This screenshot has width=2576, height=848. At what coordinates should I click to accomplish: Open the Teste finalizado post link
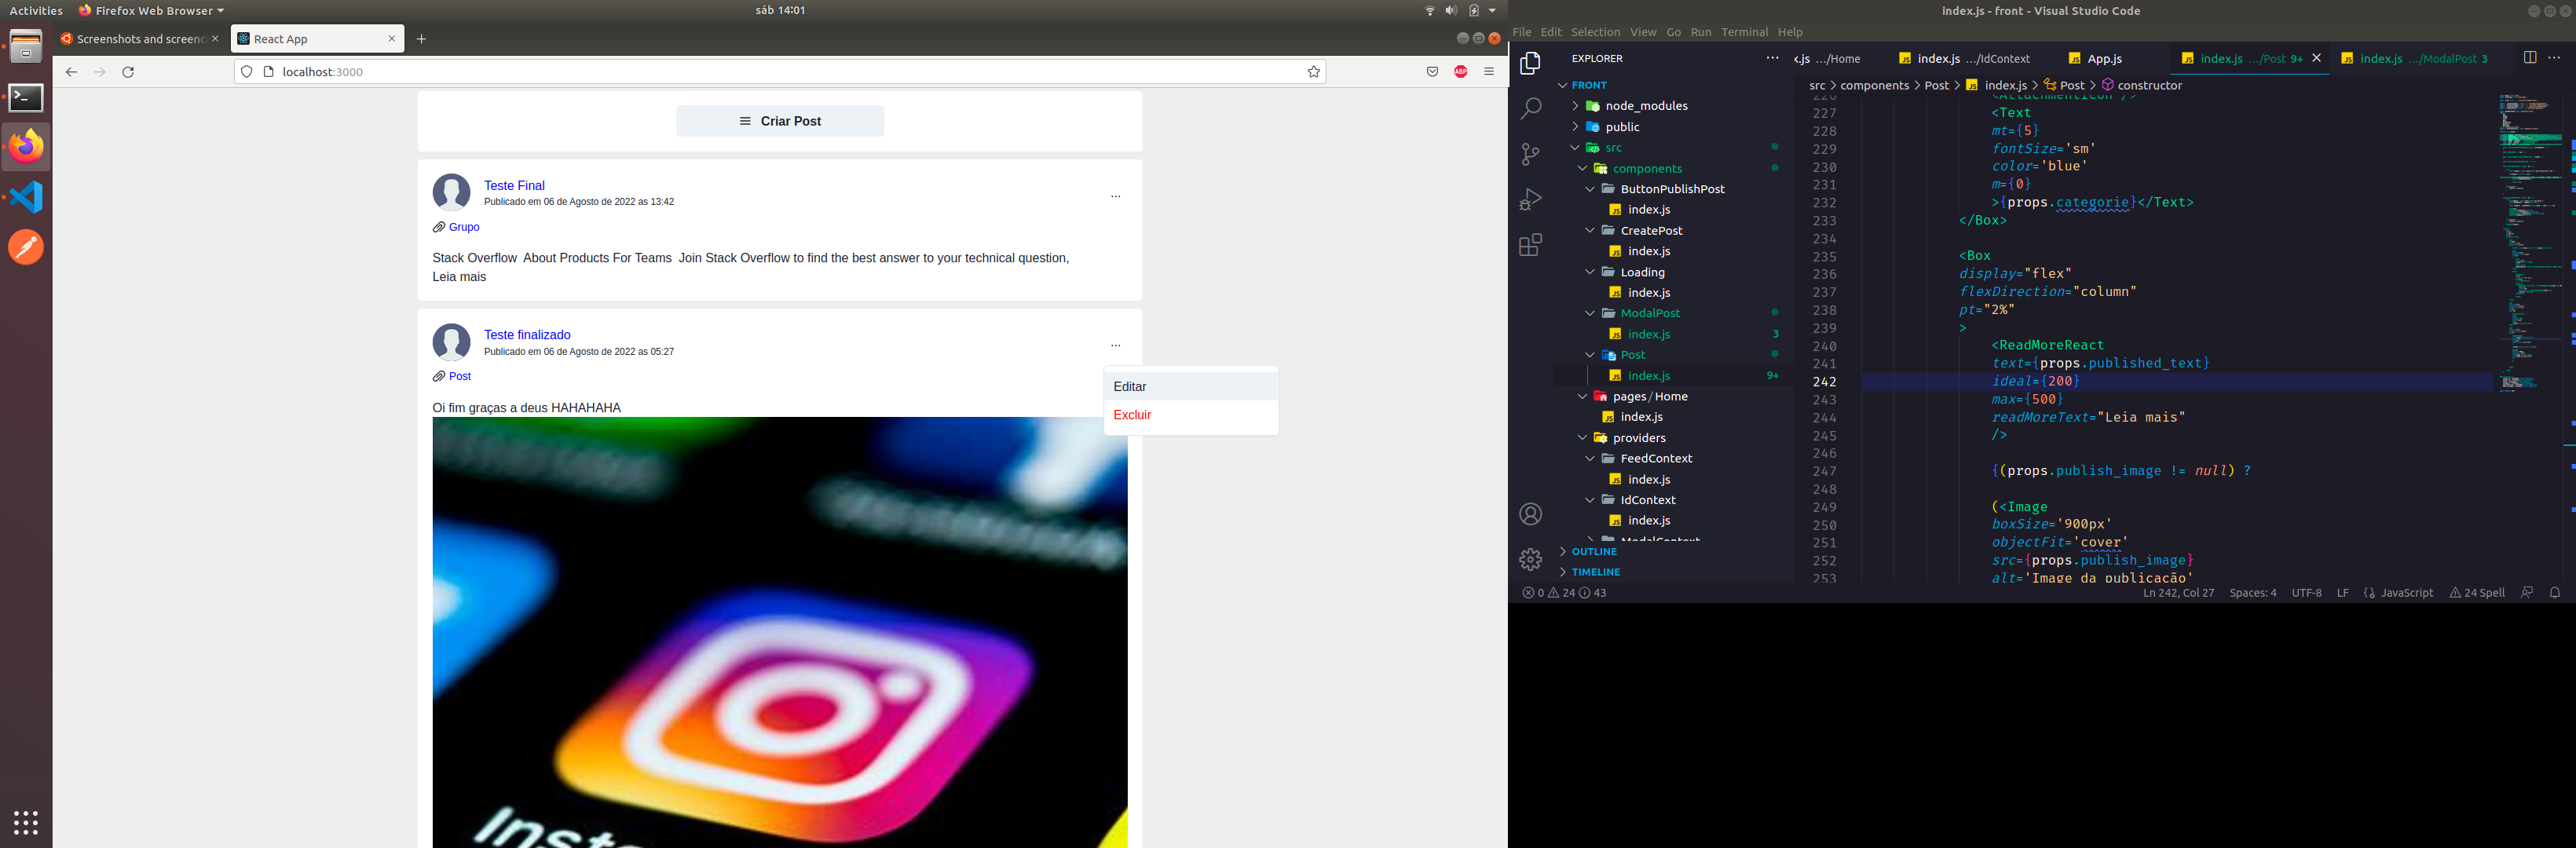click(x=527, y=335)
